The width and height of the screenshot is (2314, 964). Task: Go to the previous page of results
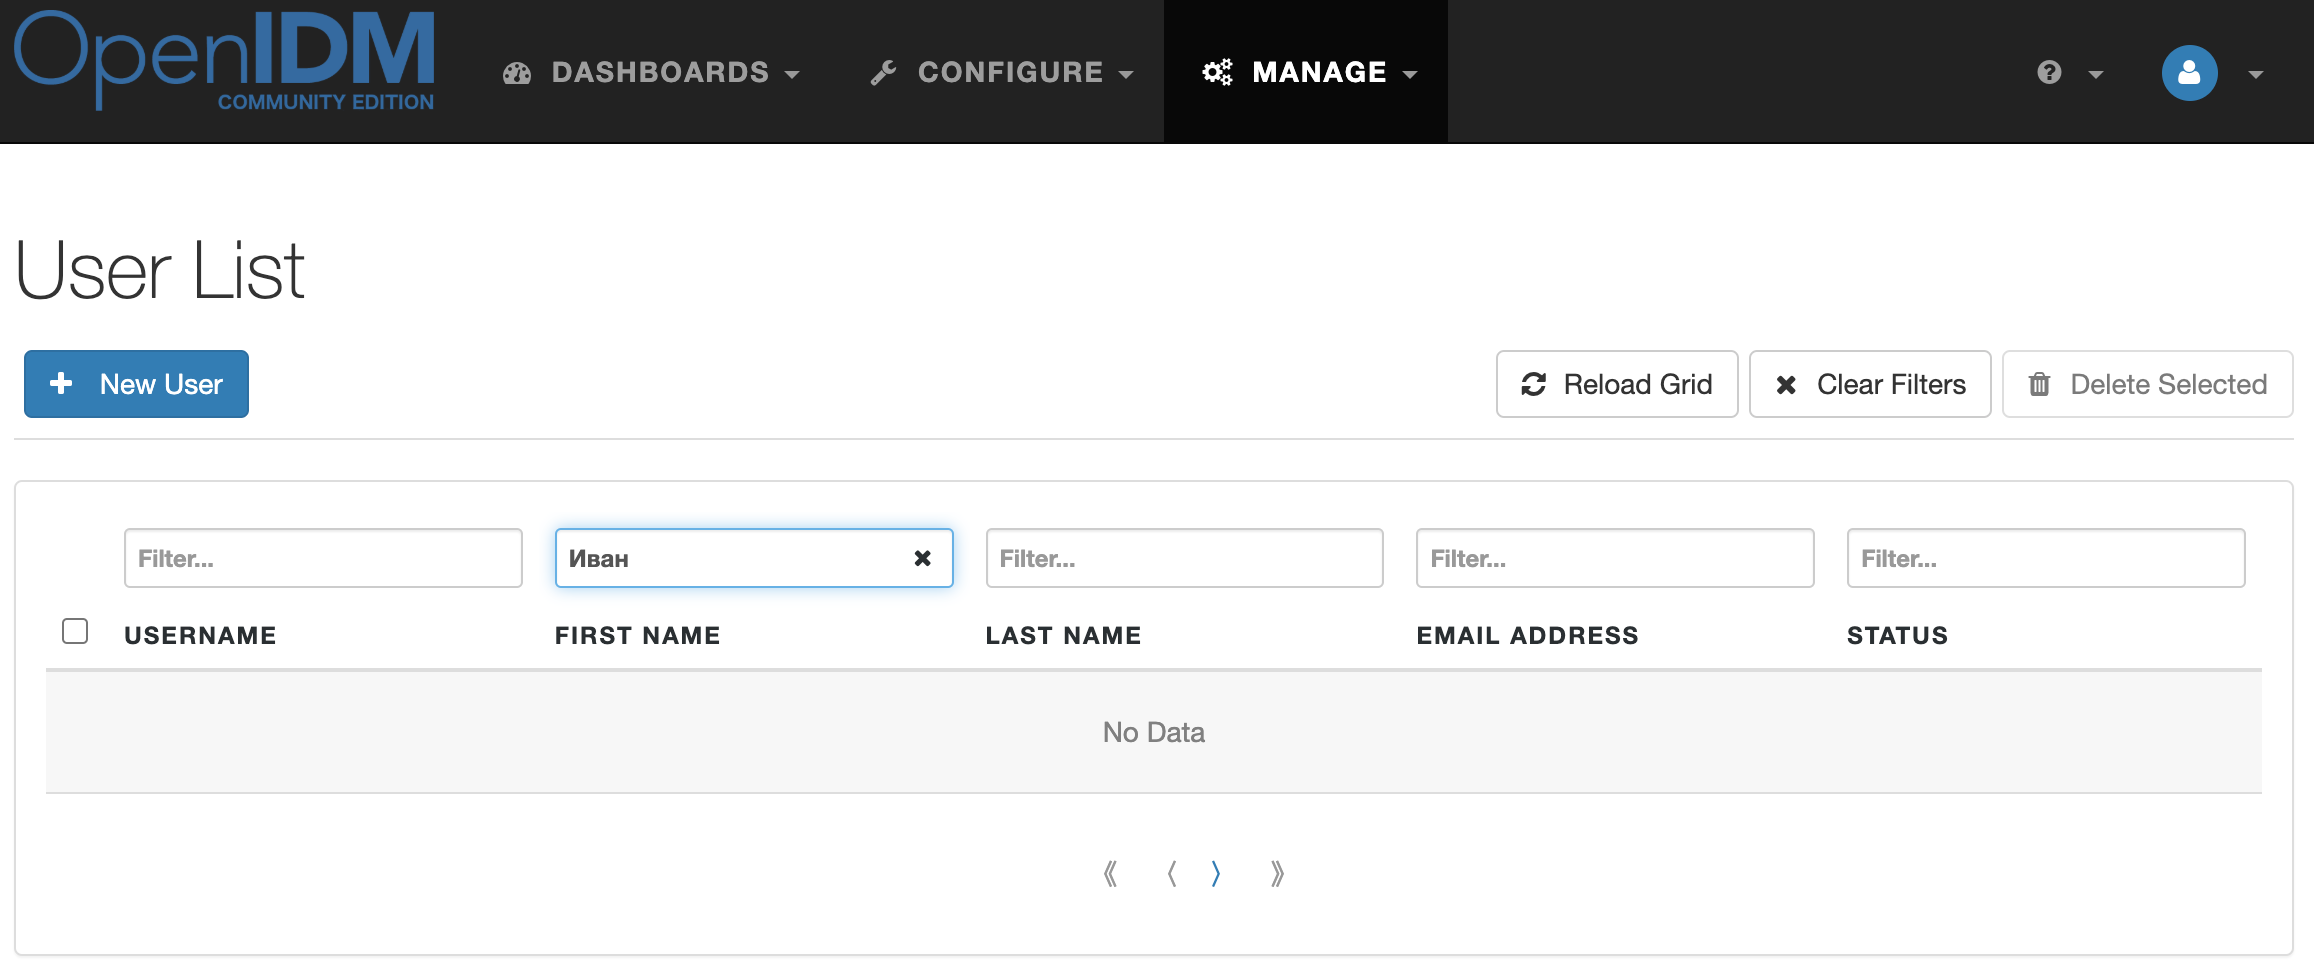click(x=1172, y=874)
